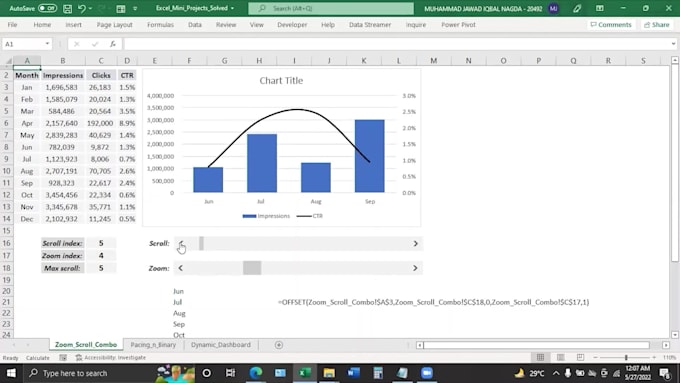The height and width of the screenshot is (383, 680).
Task: Click the Zoom slider thumb
Action: click(252, 268)
